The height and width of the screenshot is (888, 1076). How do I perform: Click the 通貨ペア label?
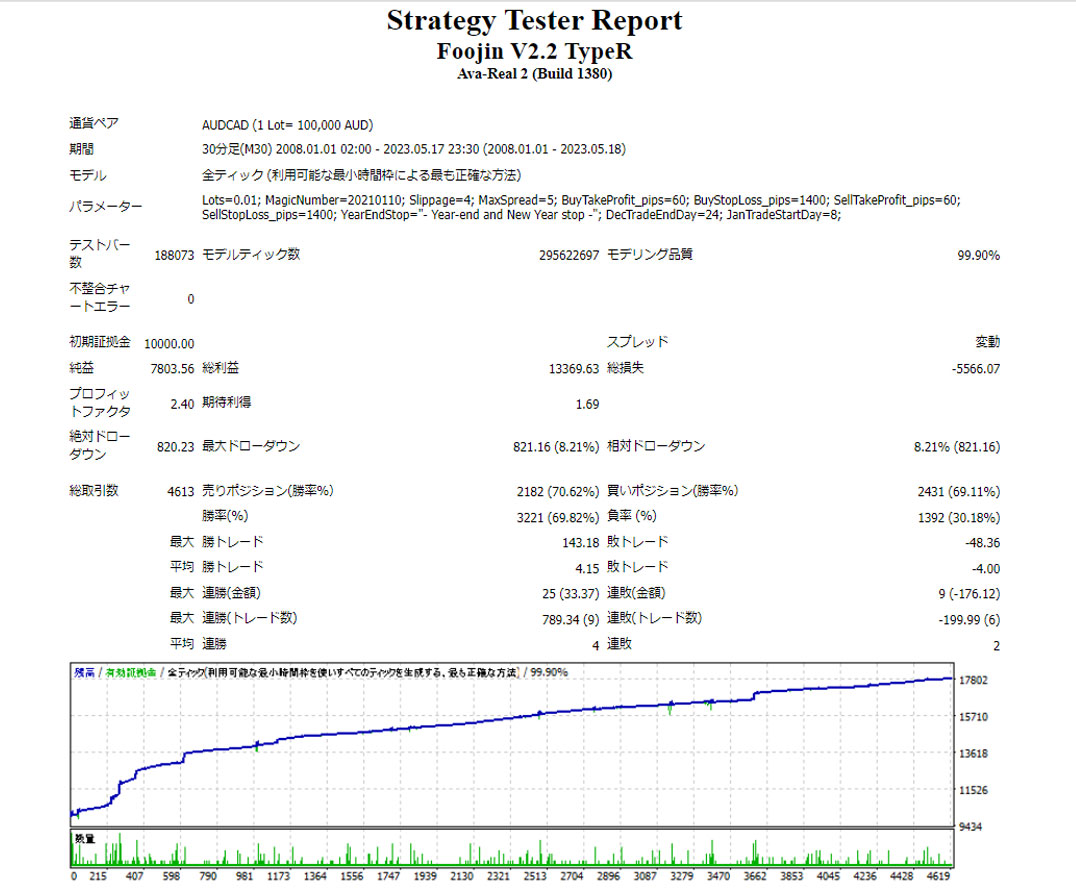[93, 124]
